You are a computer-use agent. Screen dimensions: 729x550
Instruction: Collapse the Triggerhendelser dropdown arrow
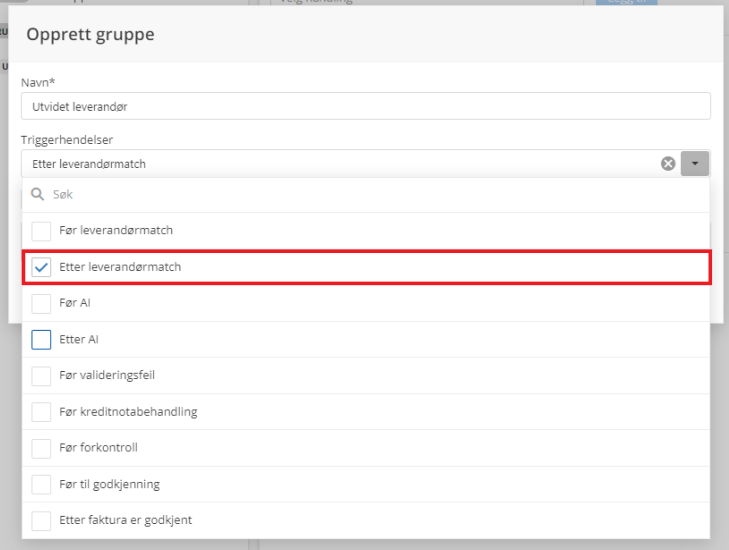[x=695, y=164]
